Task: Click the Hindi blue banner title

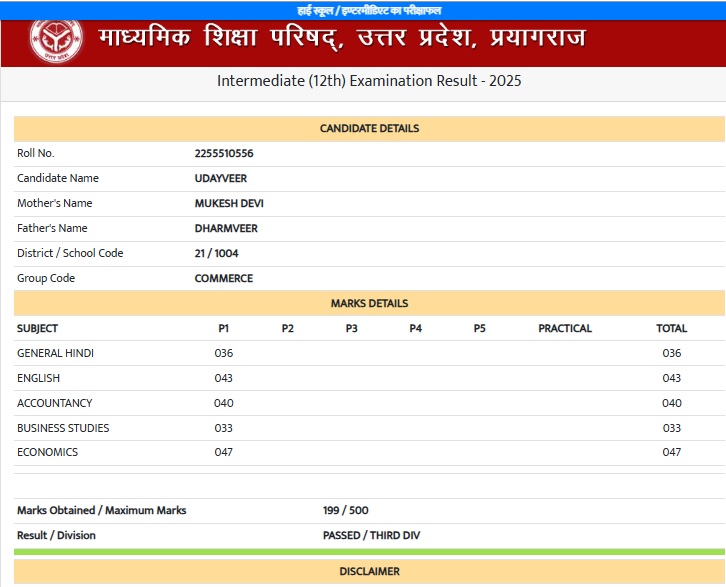Action: pyautogui.click(x=369, y=11)
